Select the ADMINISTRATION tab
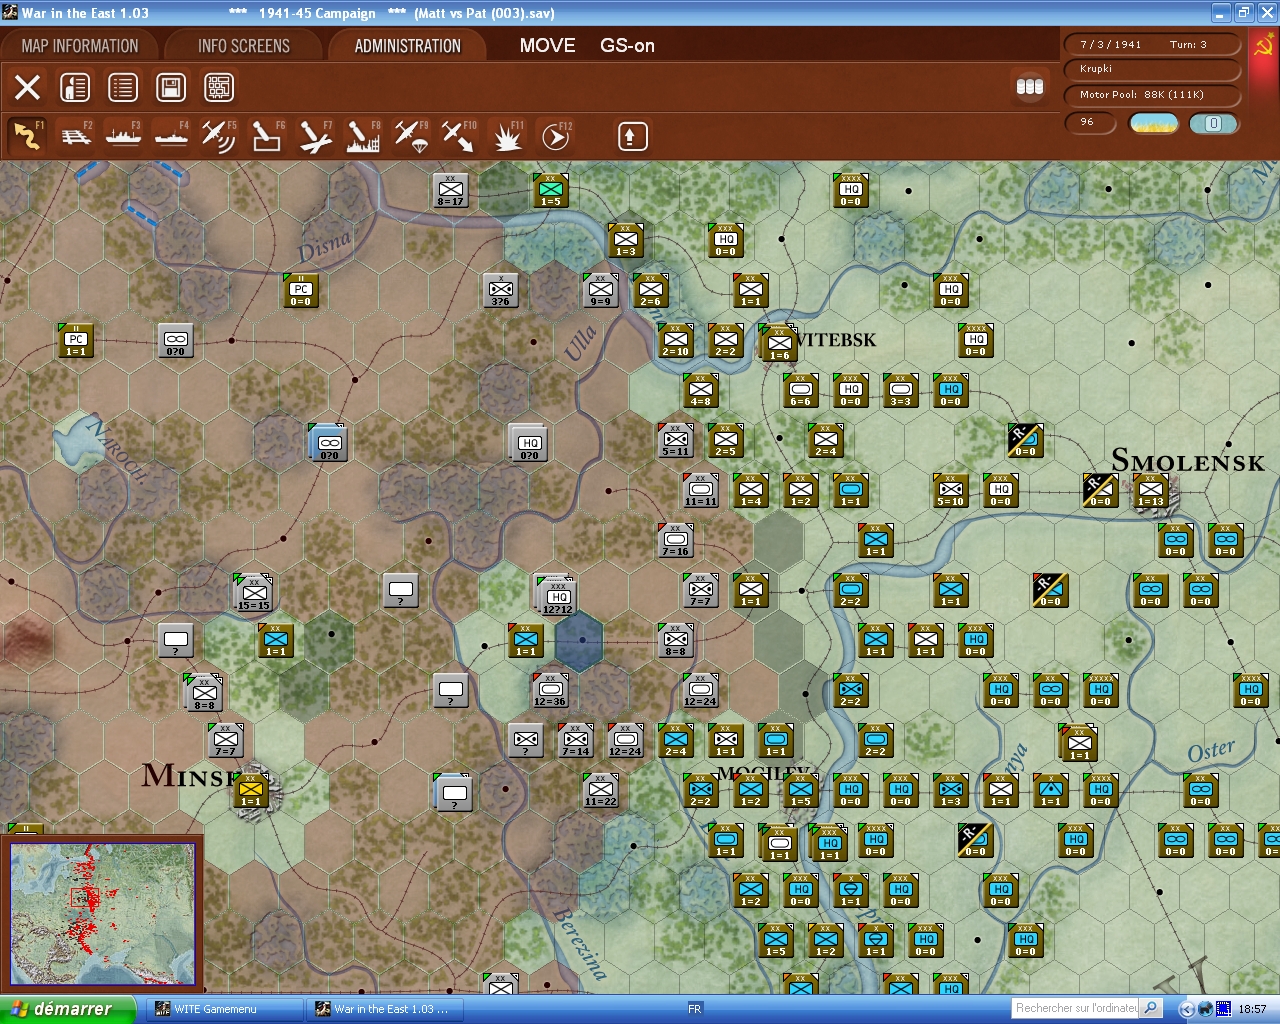The image size is (1280, 1024). (408, 46)
